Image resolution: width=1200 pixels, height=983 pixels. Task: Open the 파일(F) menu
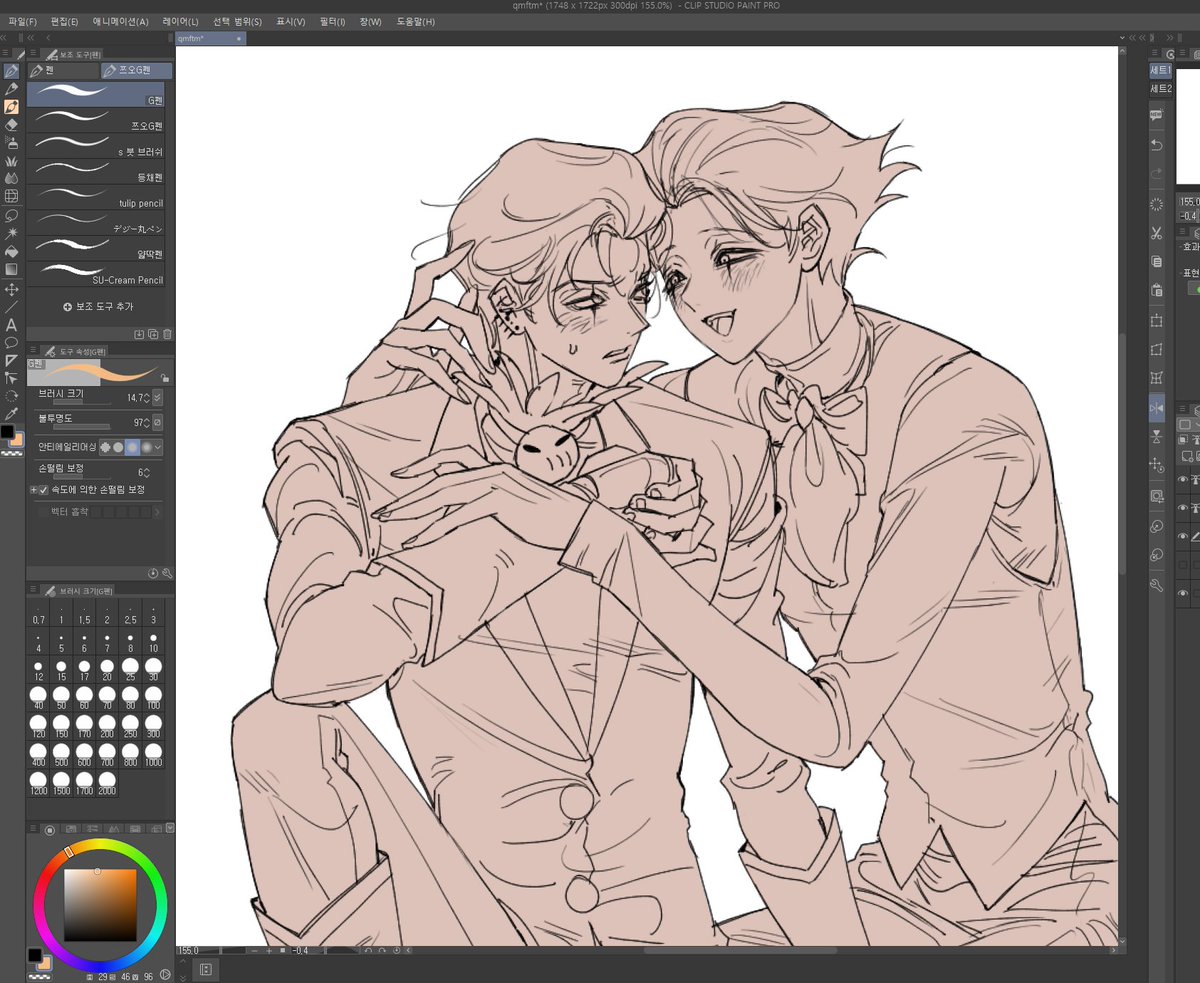pyautogui.click(x=23, y=21)
